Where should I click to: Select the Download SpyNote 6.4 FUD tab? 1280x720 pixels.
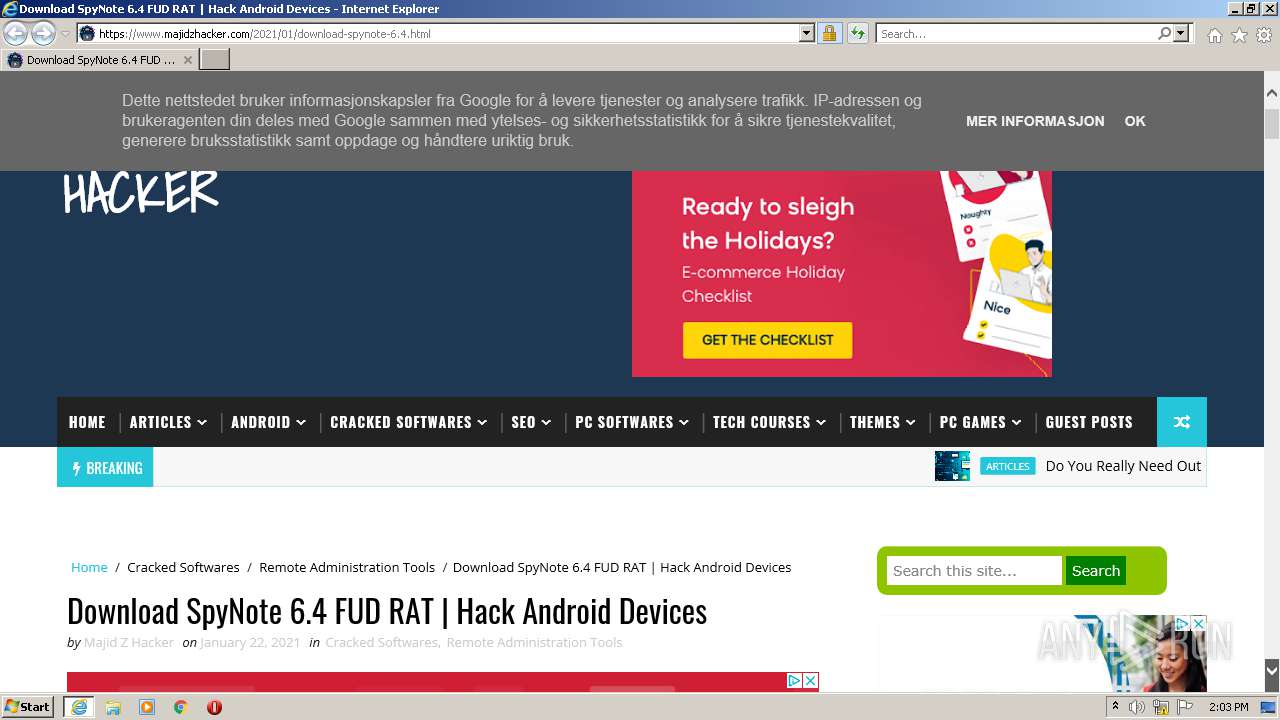pyautogui.click(x=100, y=60)
